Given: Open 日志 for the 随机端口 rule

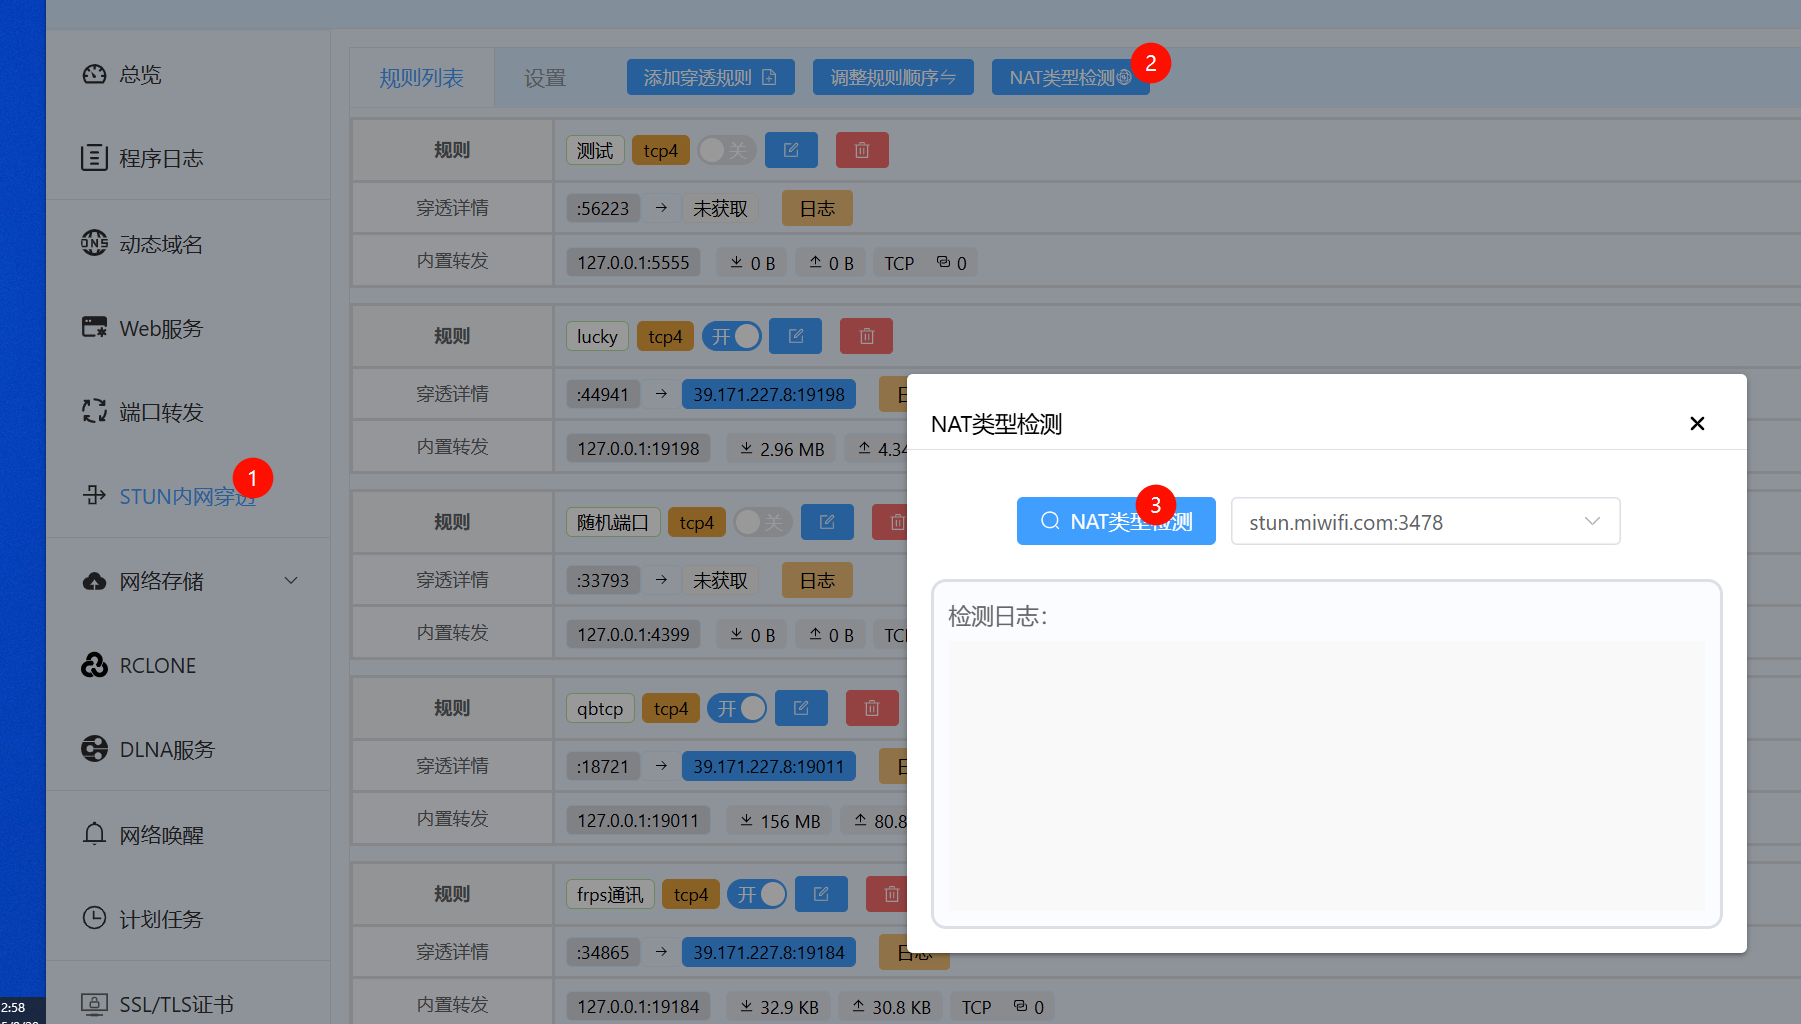Looking at the screenshot, I should (817, 580).
